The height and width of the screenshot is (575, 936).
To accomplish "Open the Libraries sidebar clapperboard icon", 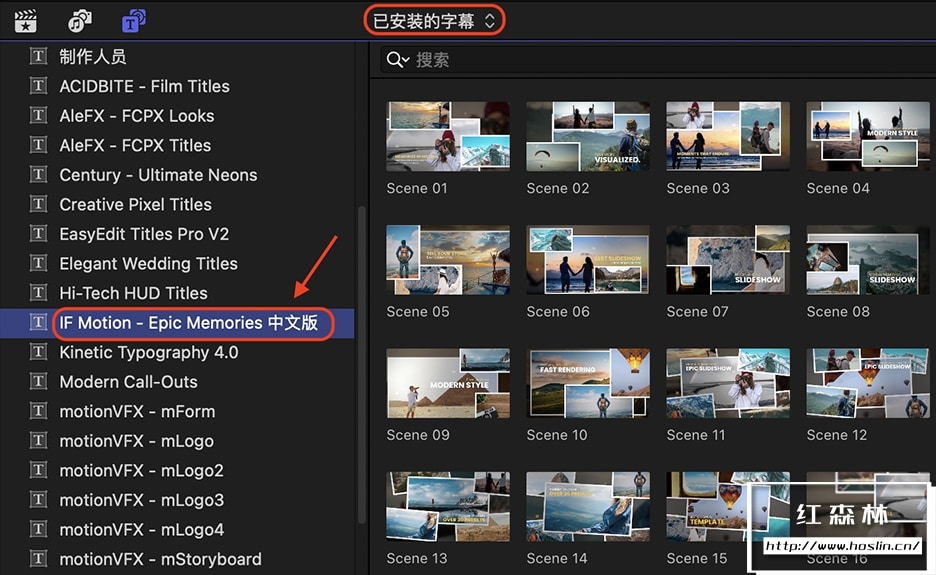I will pyautogui.click(x=26, y=21).
